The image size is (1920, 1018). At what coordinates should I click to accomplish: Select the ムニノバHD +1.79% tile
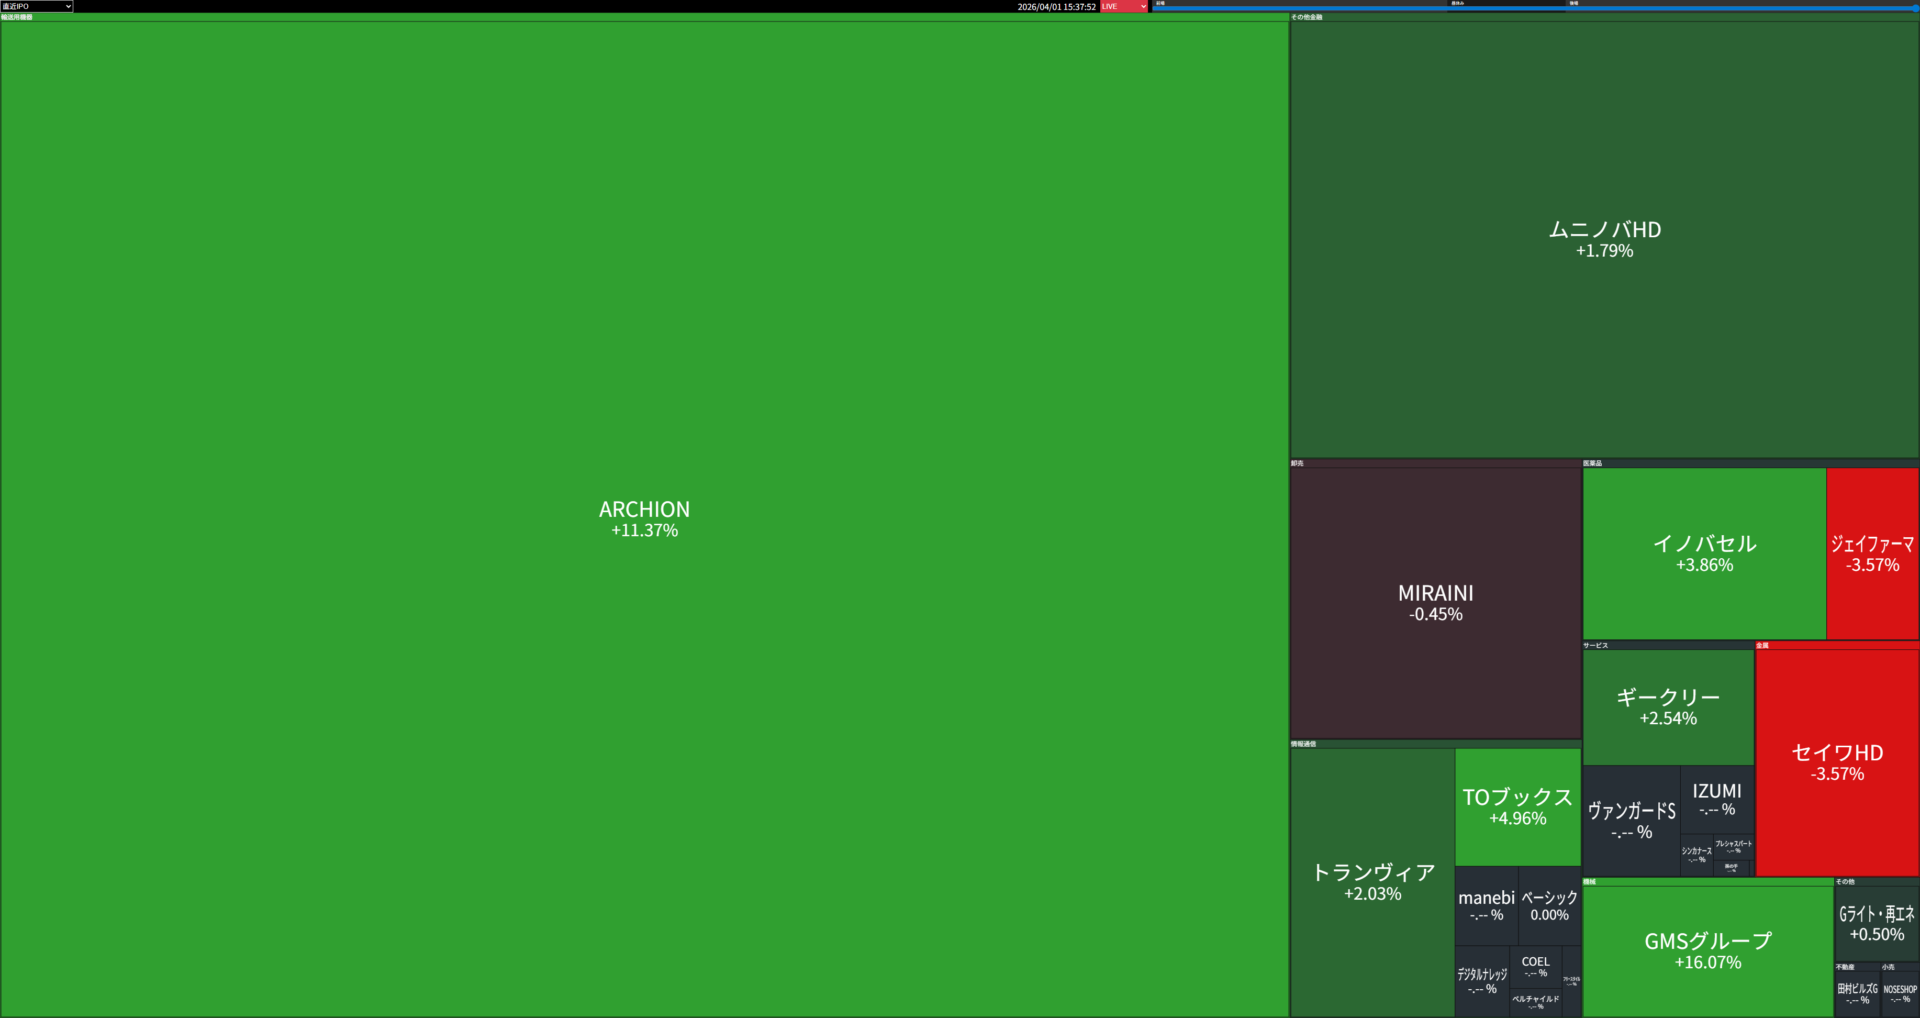1604,239
